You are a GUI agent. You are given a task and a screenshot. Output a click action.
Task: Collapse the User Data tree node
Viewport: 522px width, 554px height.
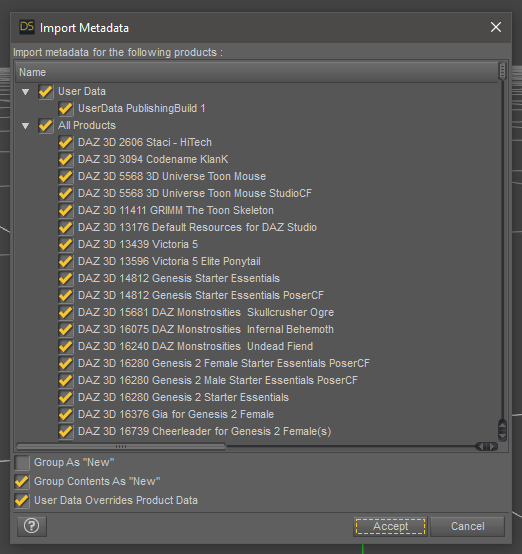25,92
